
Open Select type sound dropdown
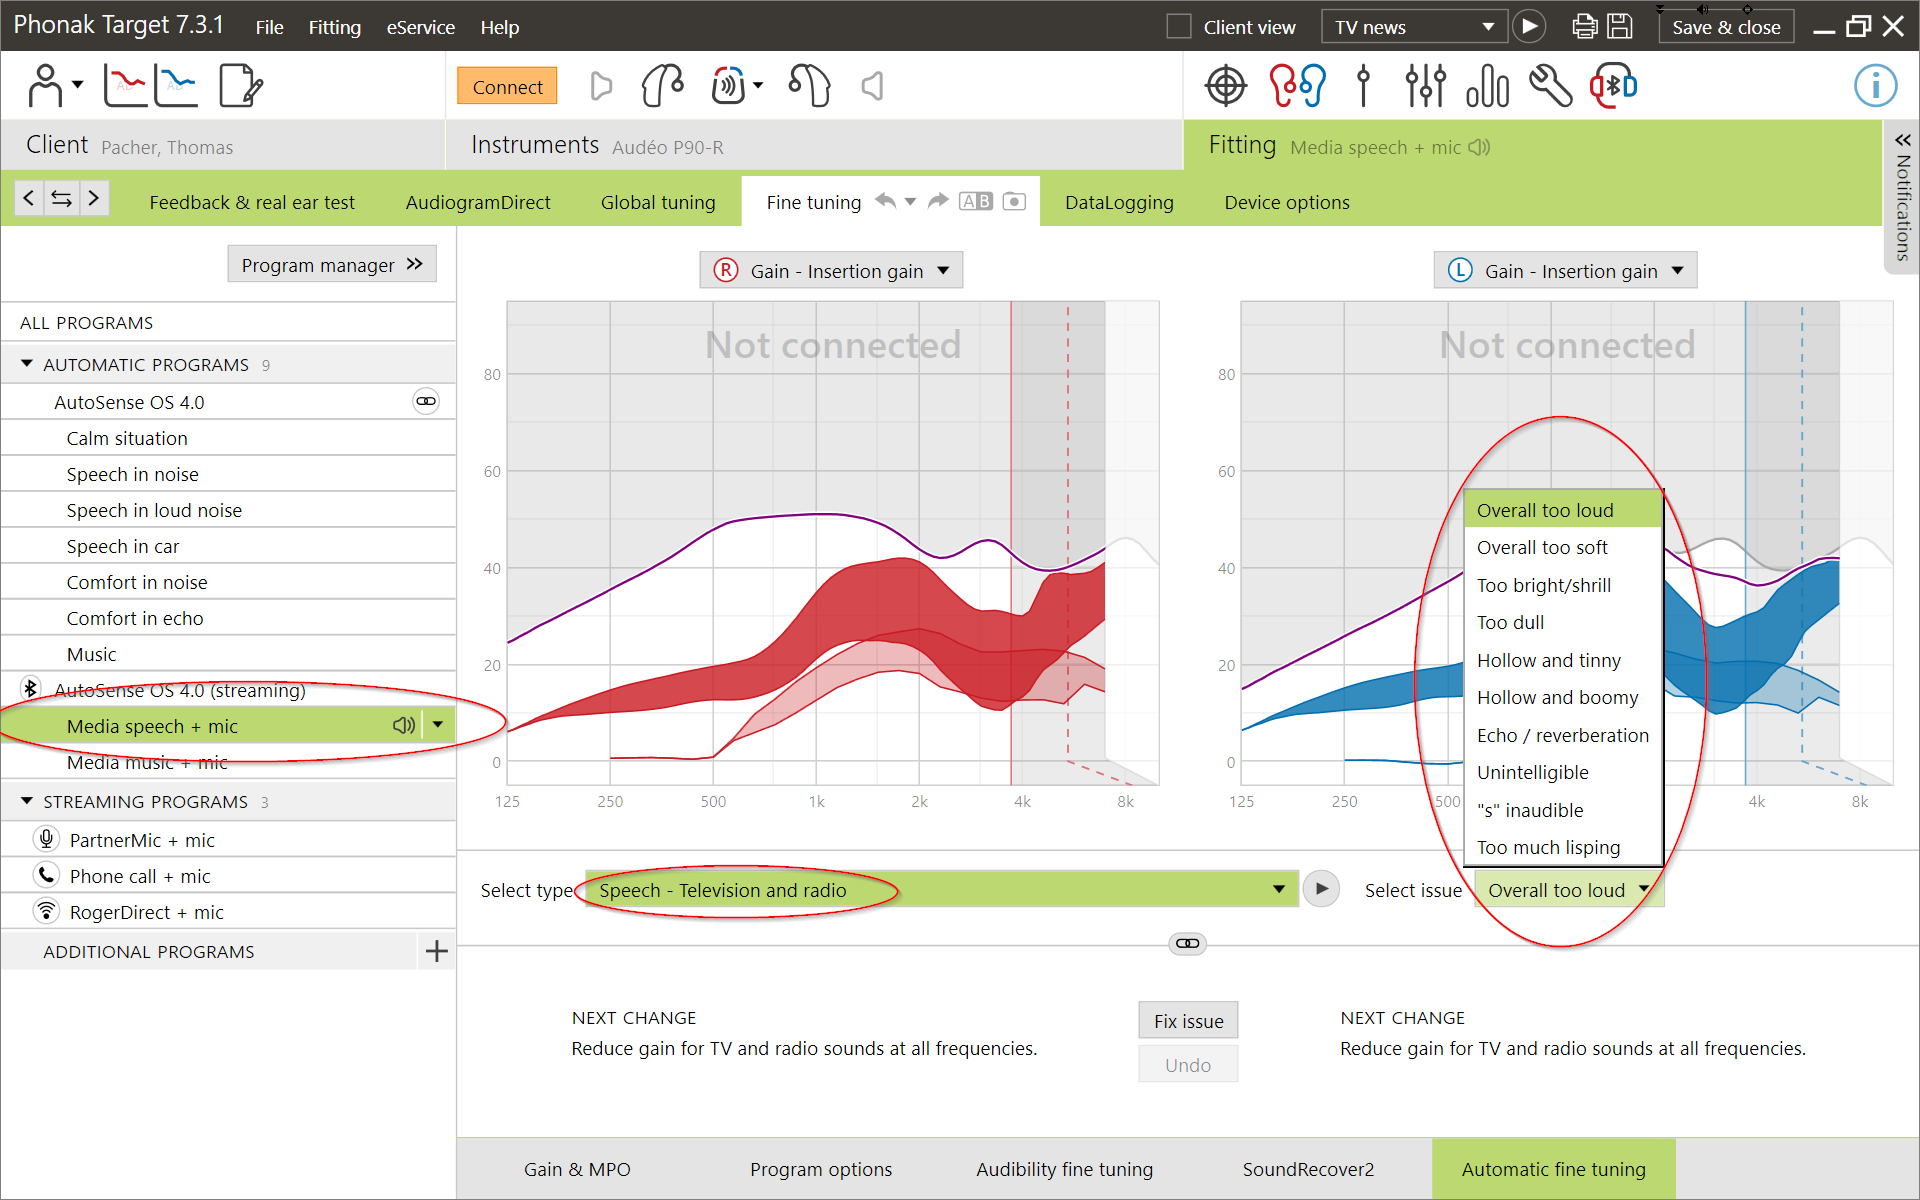[x=941, y=889]
